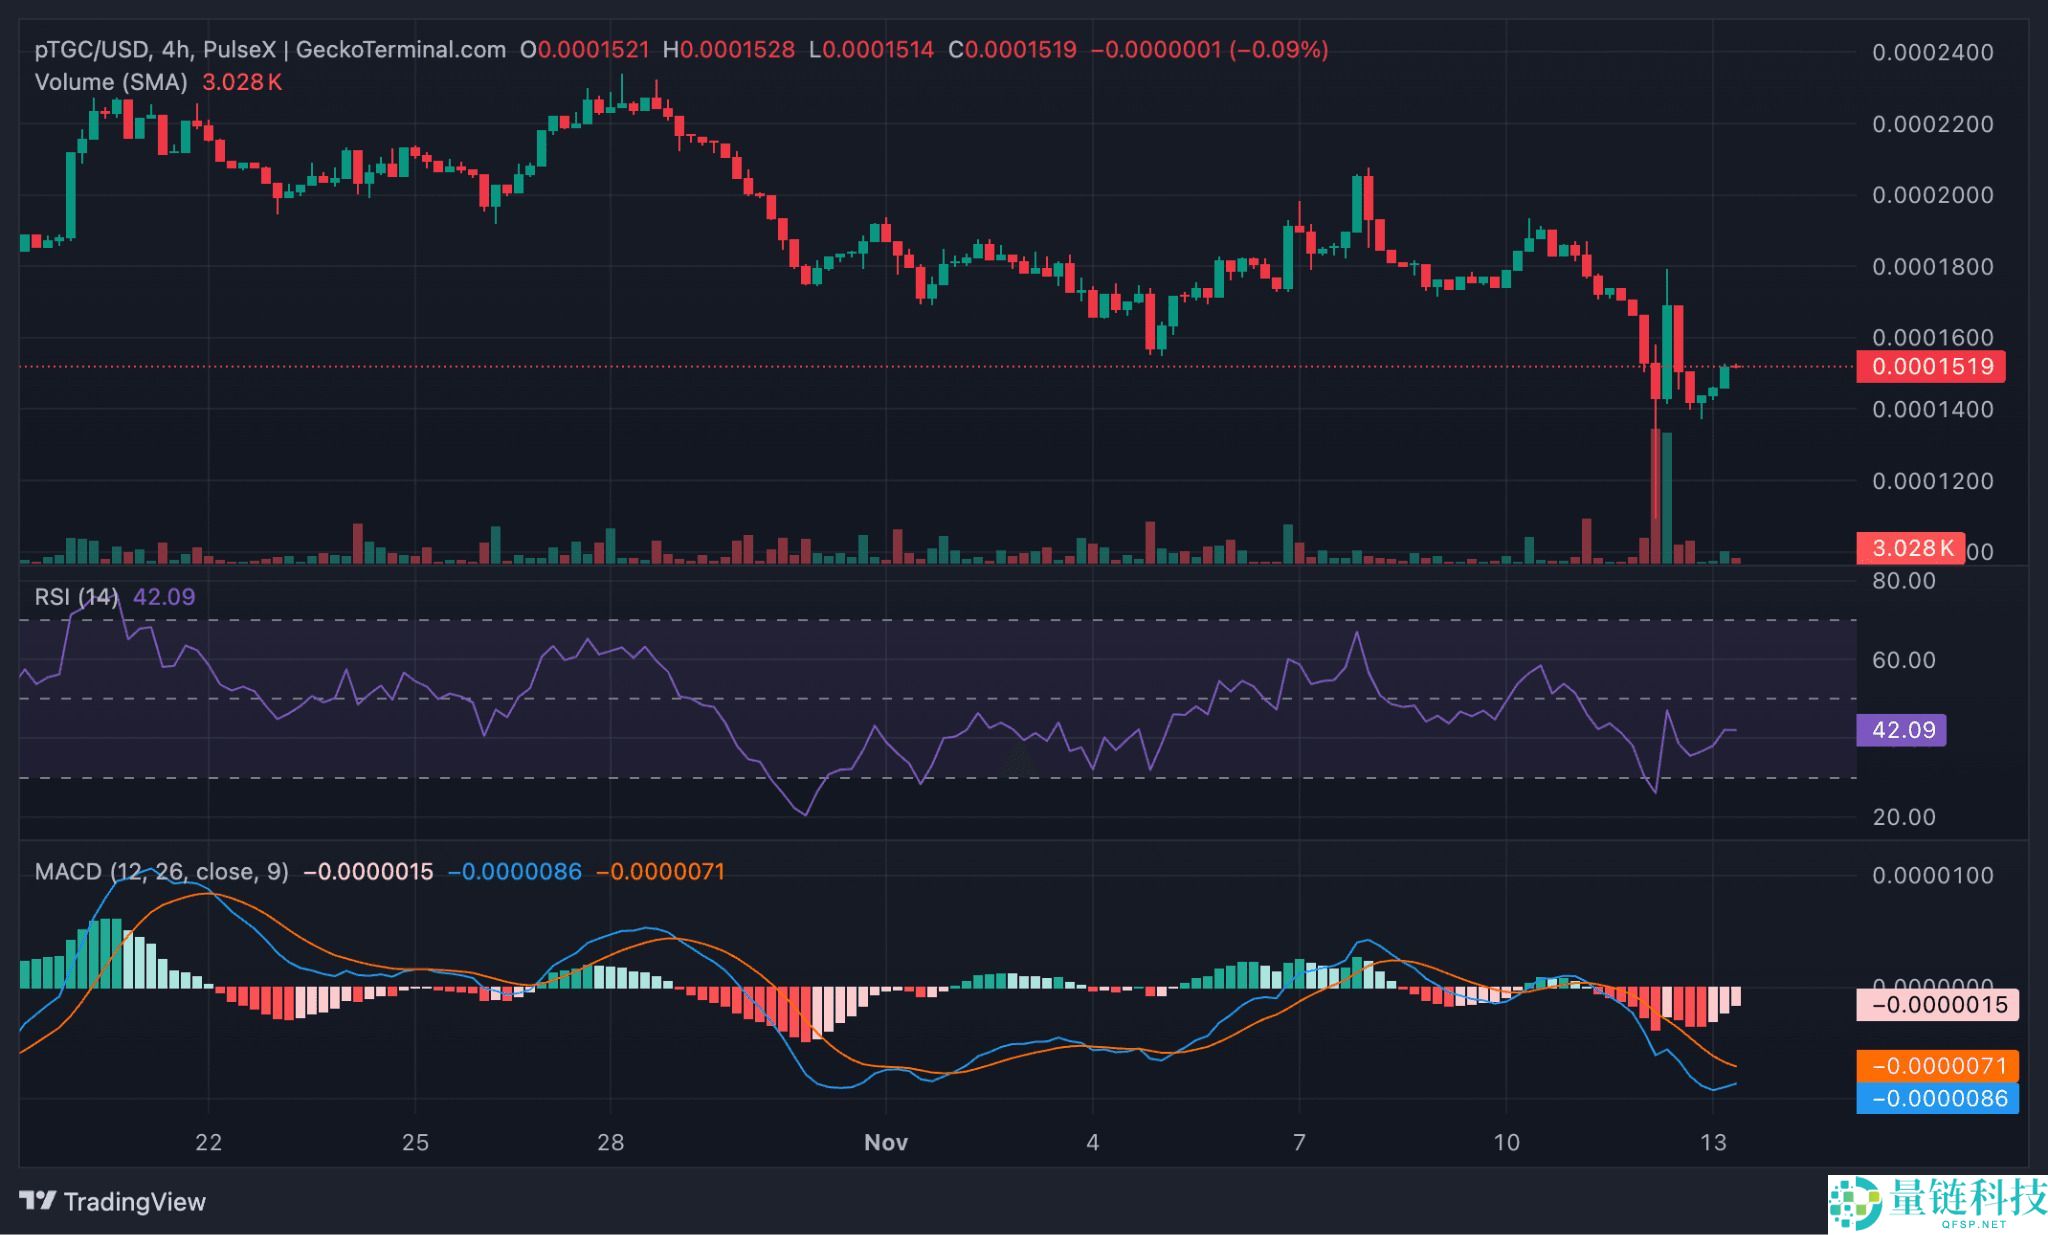Image resolution: width=2048 pixels, height=1235 pixels.
Task: Click the 4 date on time axis
Action: coord(1093,1142)
